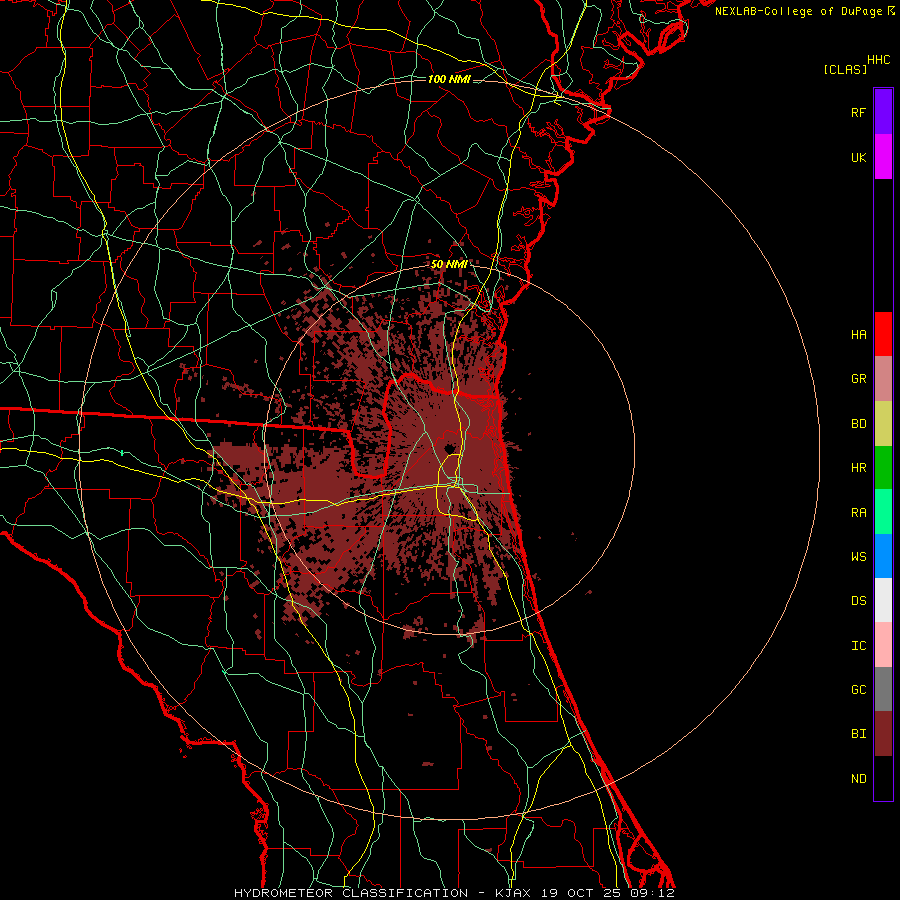Click the HHC product code label
This screenshot has height=900, width=900.
(879, 60)
